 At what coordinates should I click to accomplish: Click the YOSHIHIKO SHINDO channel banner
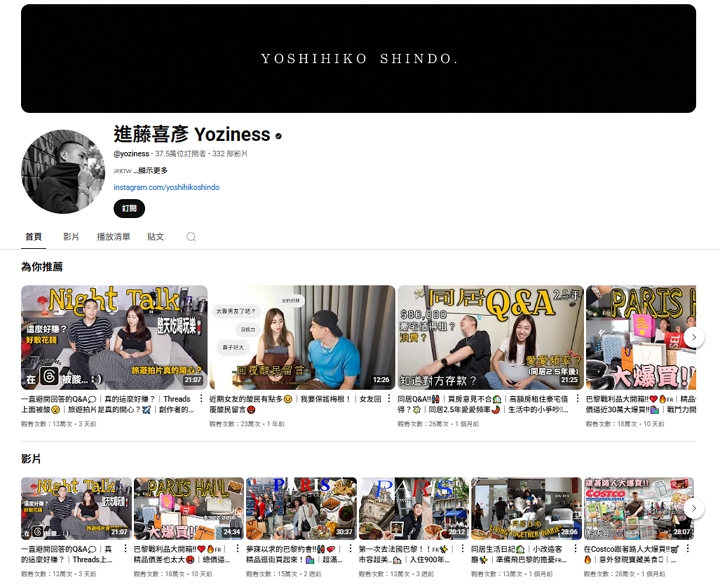pyautogui.click(x=358, y=58)
